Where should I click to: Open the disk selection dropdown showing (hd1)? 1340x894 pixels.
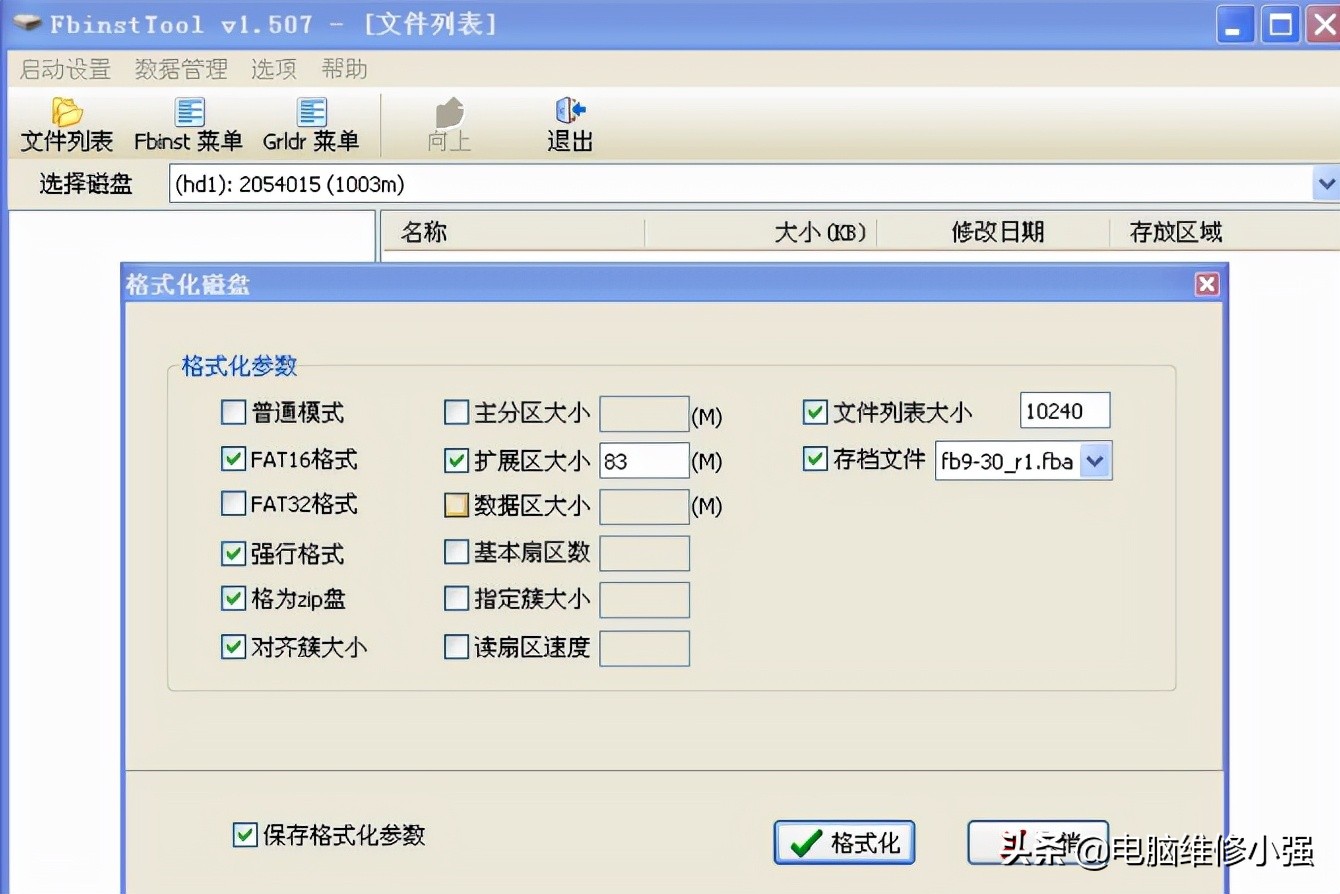(1327, 184)
